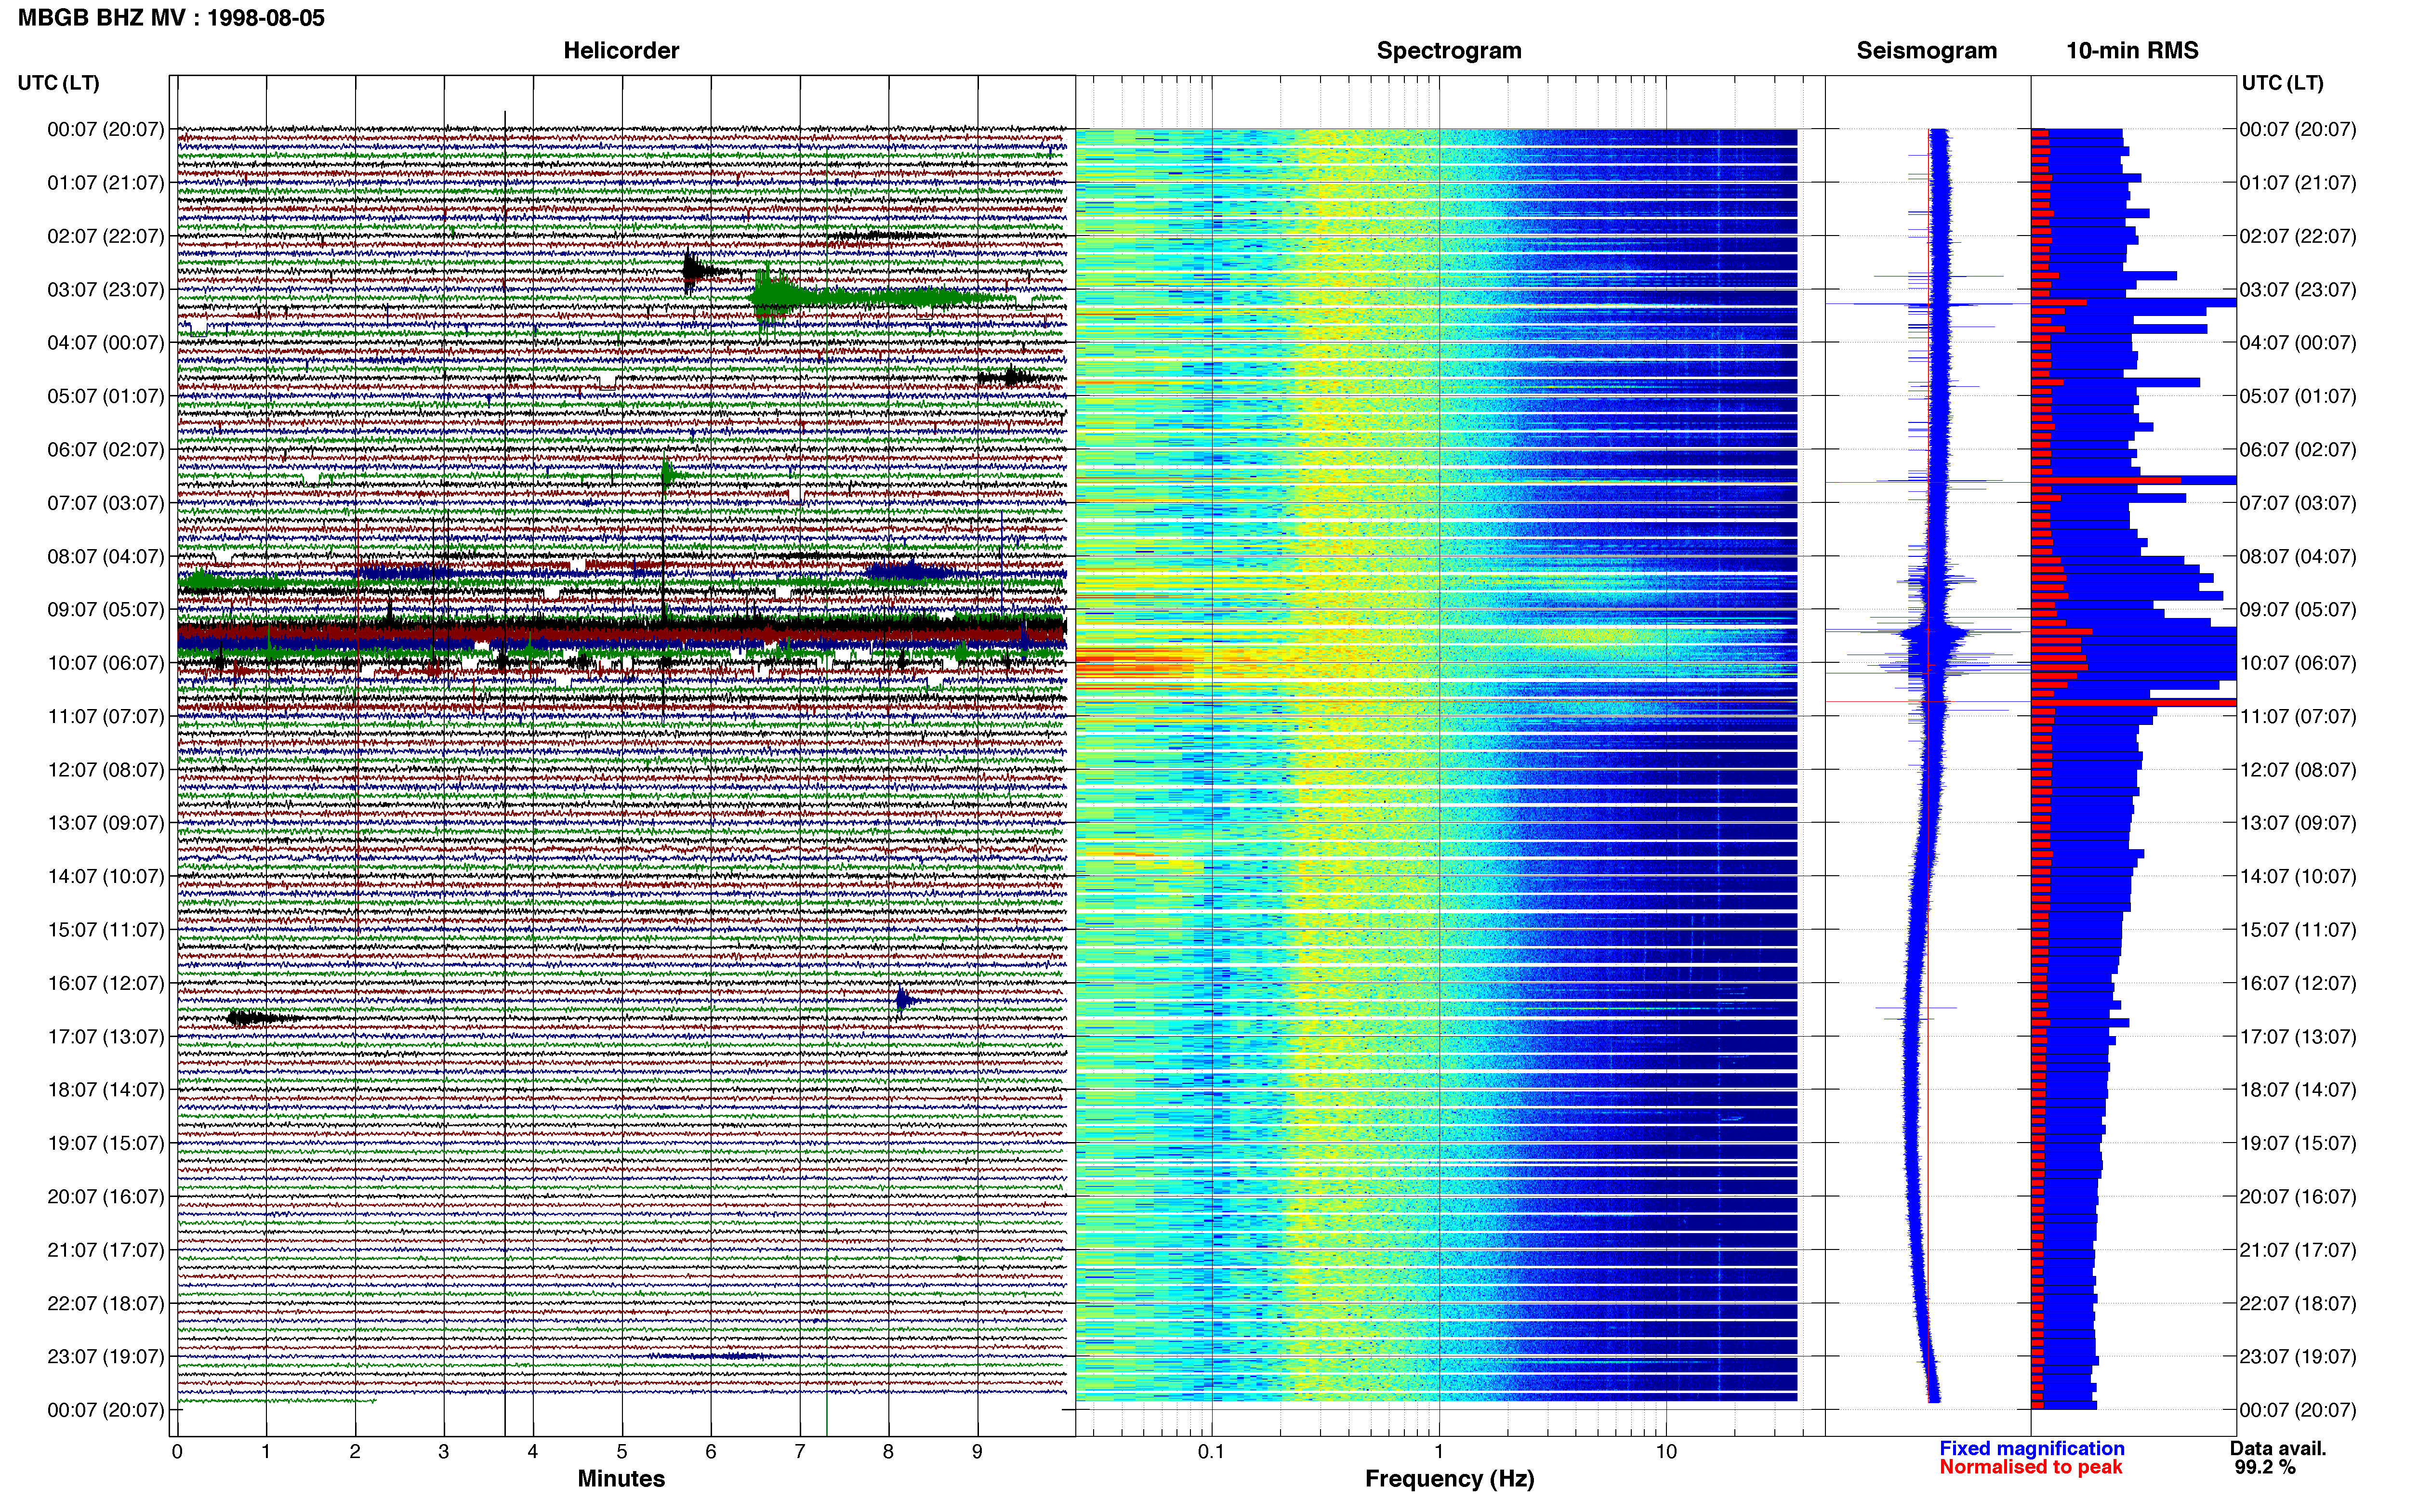
Task: Click the 'Normalised to peak' legend text
Action: pos(2030,1467)
